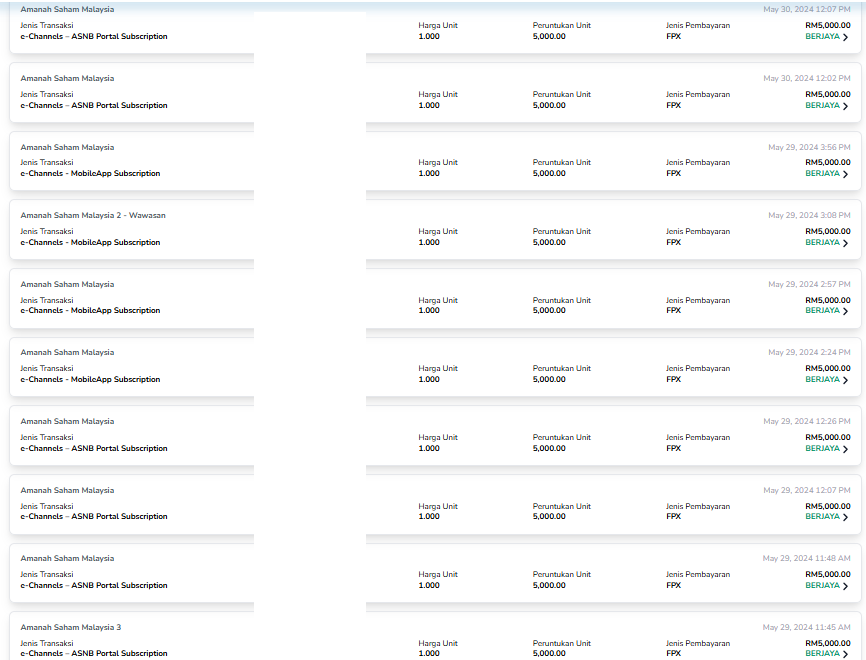
Task: Click BERJAYA status on May 29 2:24 PM card
Action: (x=822, y=379)
